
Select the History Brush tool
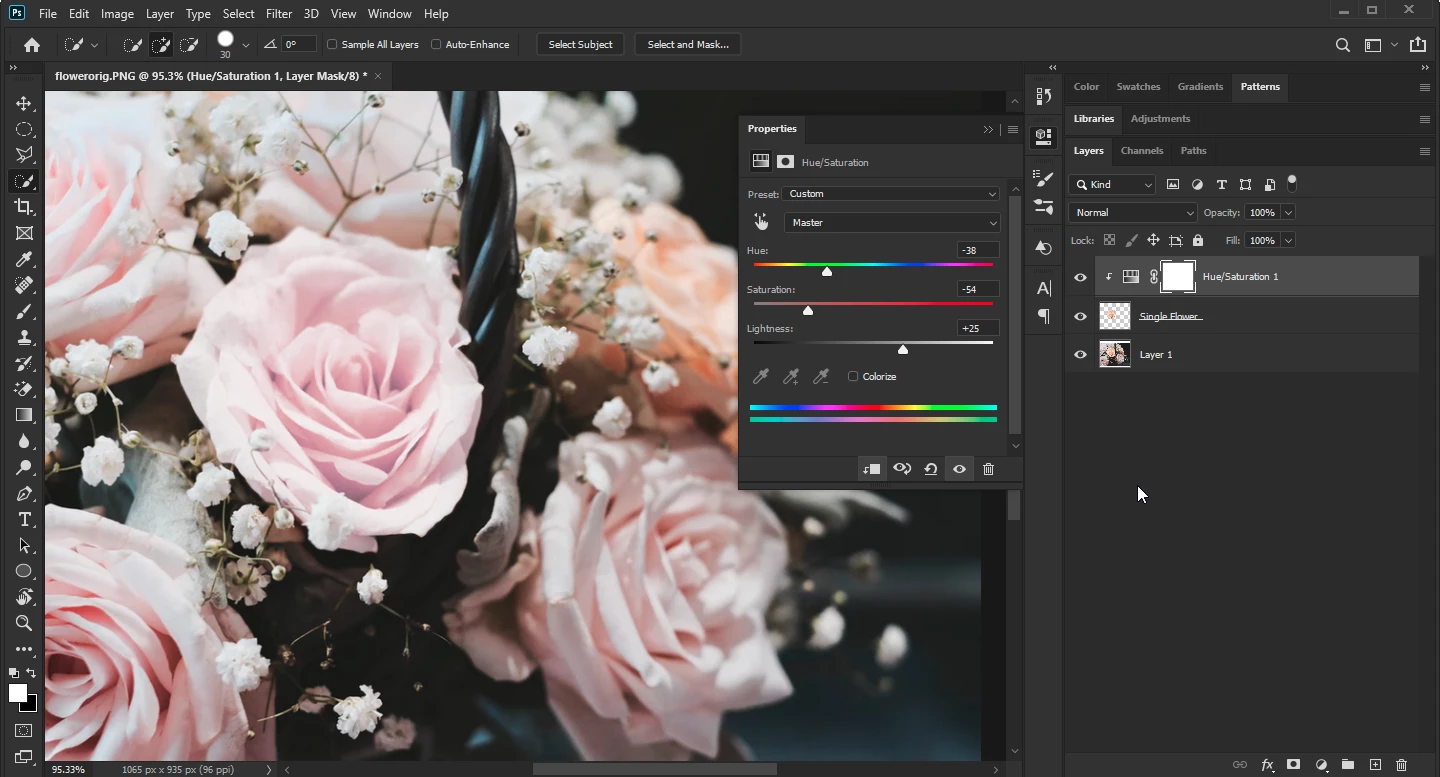click(24, 364)
